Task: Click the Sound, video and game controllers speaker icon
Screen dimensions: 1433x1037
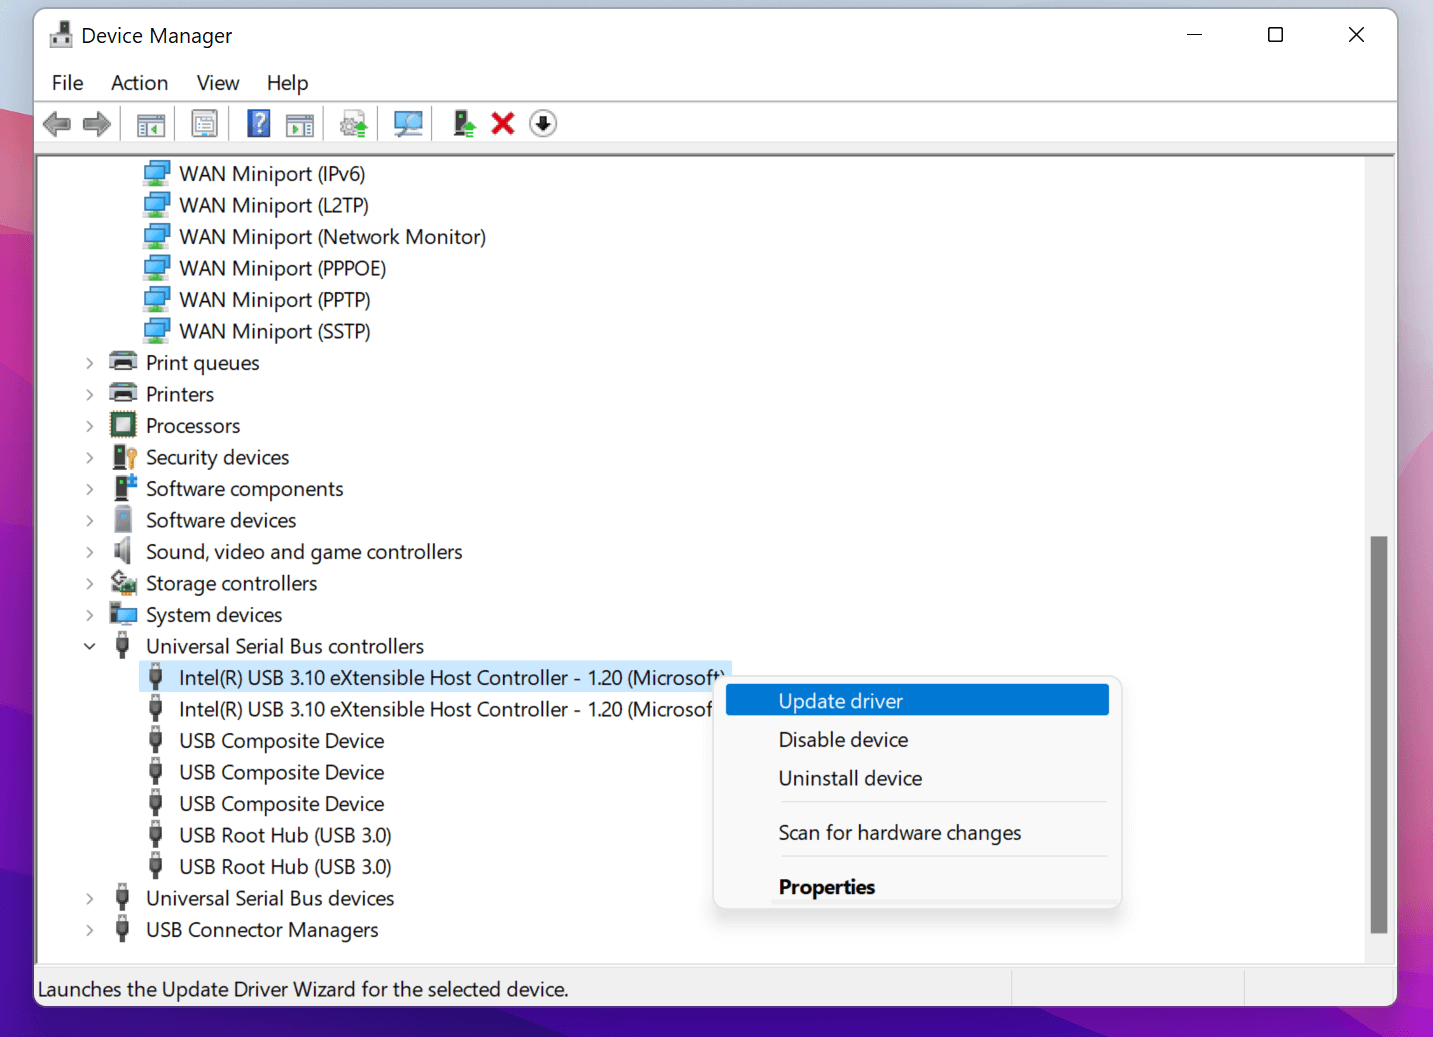Action: [123, 551]
